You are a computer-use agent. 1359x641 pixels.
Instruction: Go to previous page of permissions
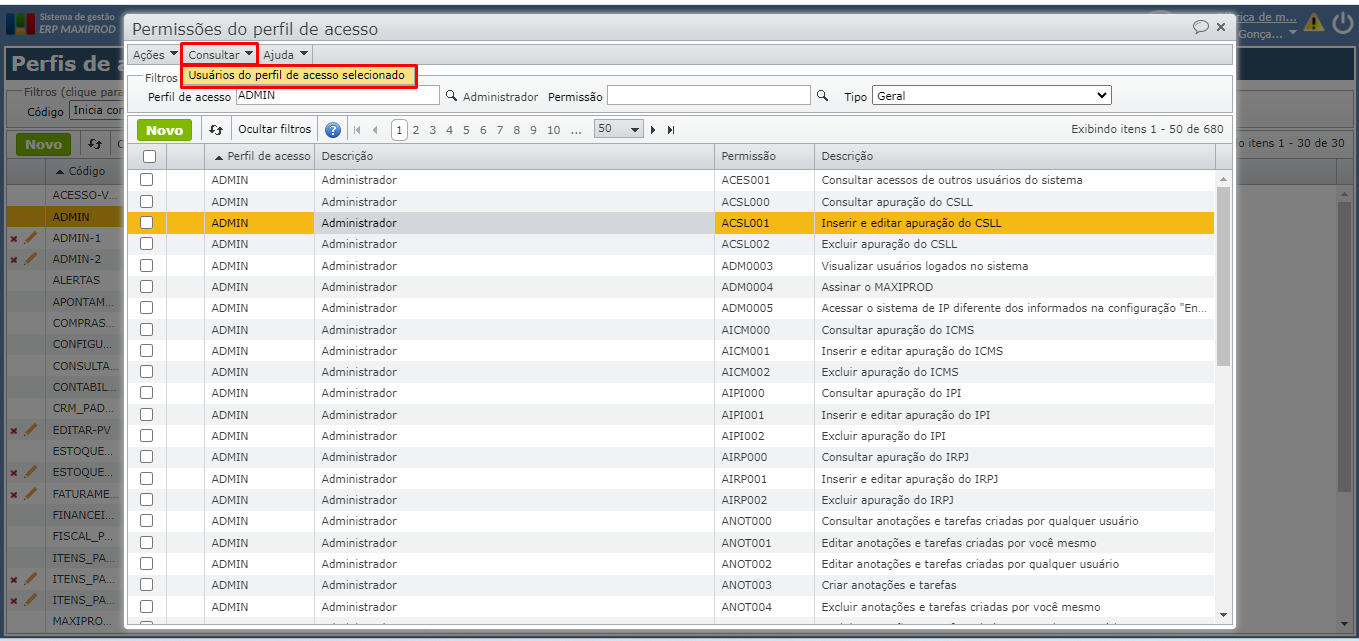pos(375,130)
